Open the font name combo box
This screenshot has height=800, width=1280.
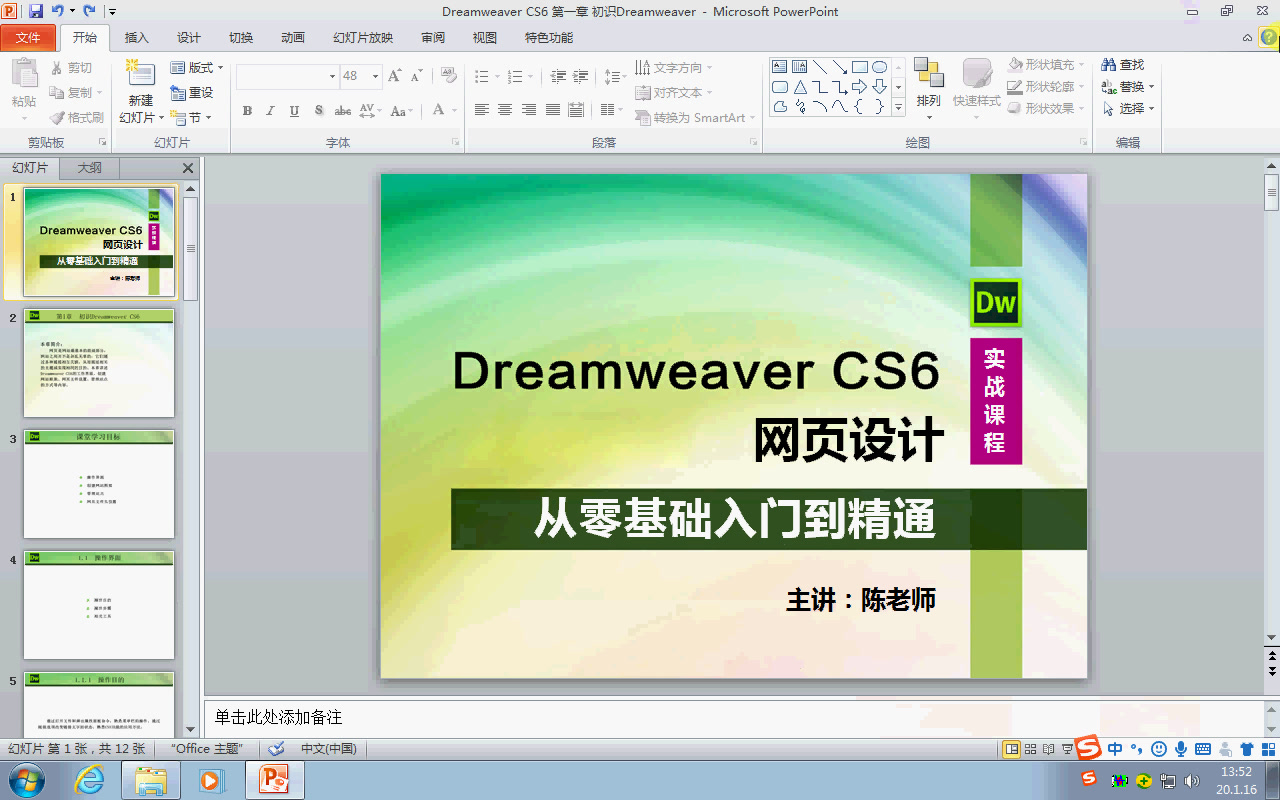coord(288,76)
